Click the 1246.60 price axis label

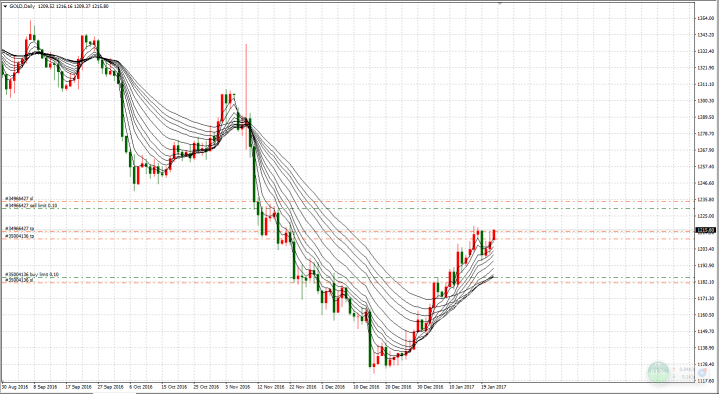pyautogui.click(x=706, y=183)
